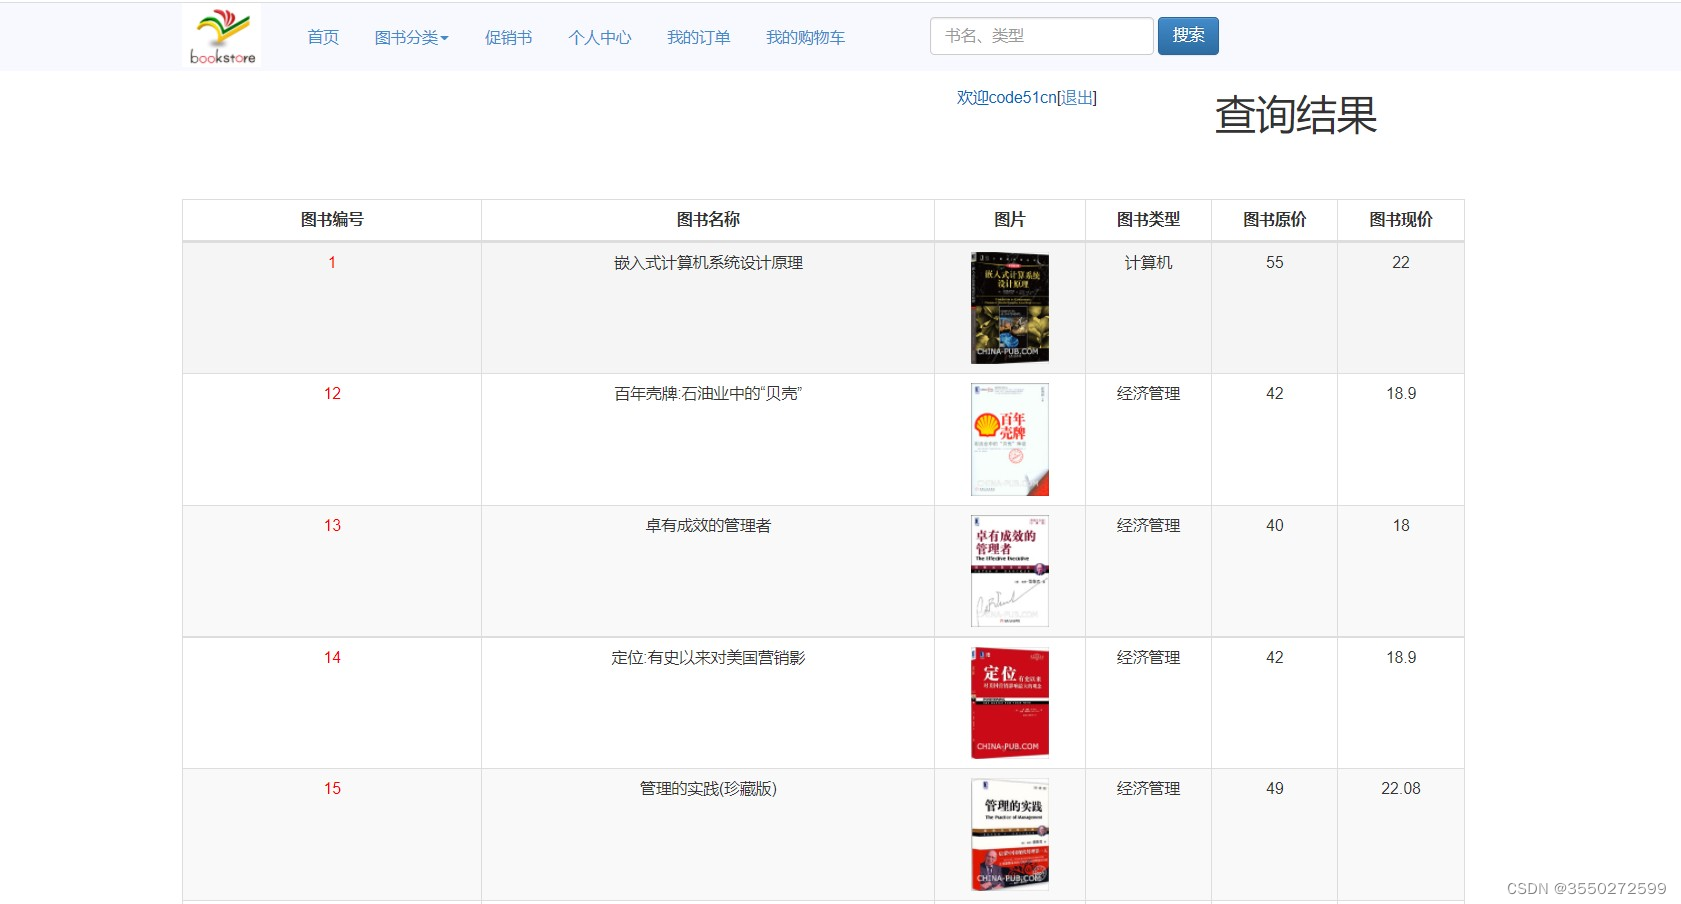The image size is (1681, 904).
Task: Open book detail for ID 1
Action: click(331, 262)
